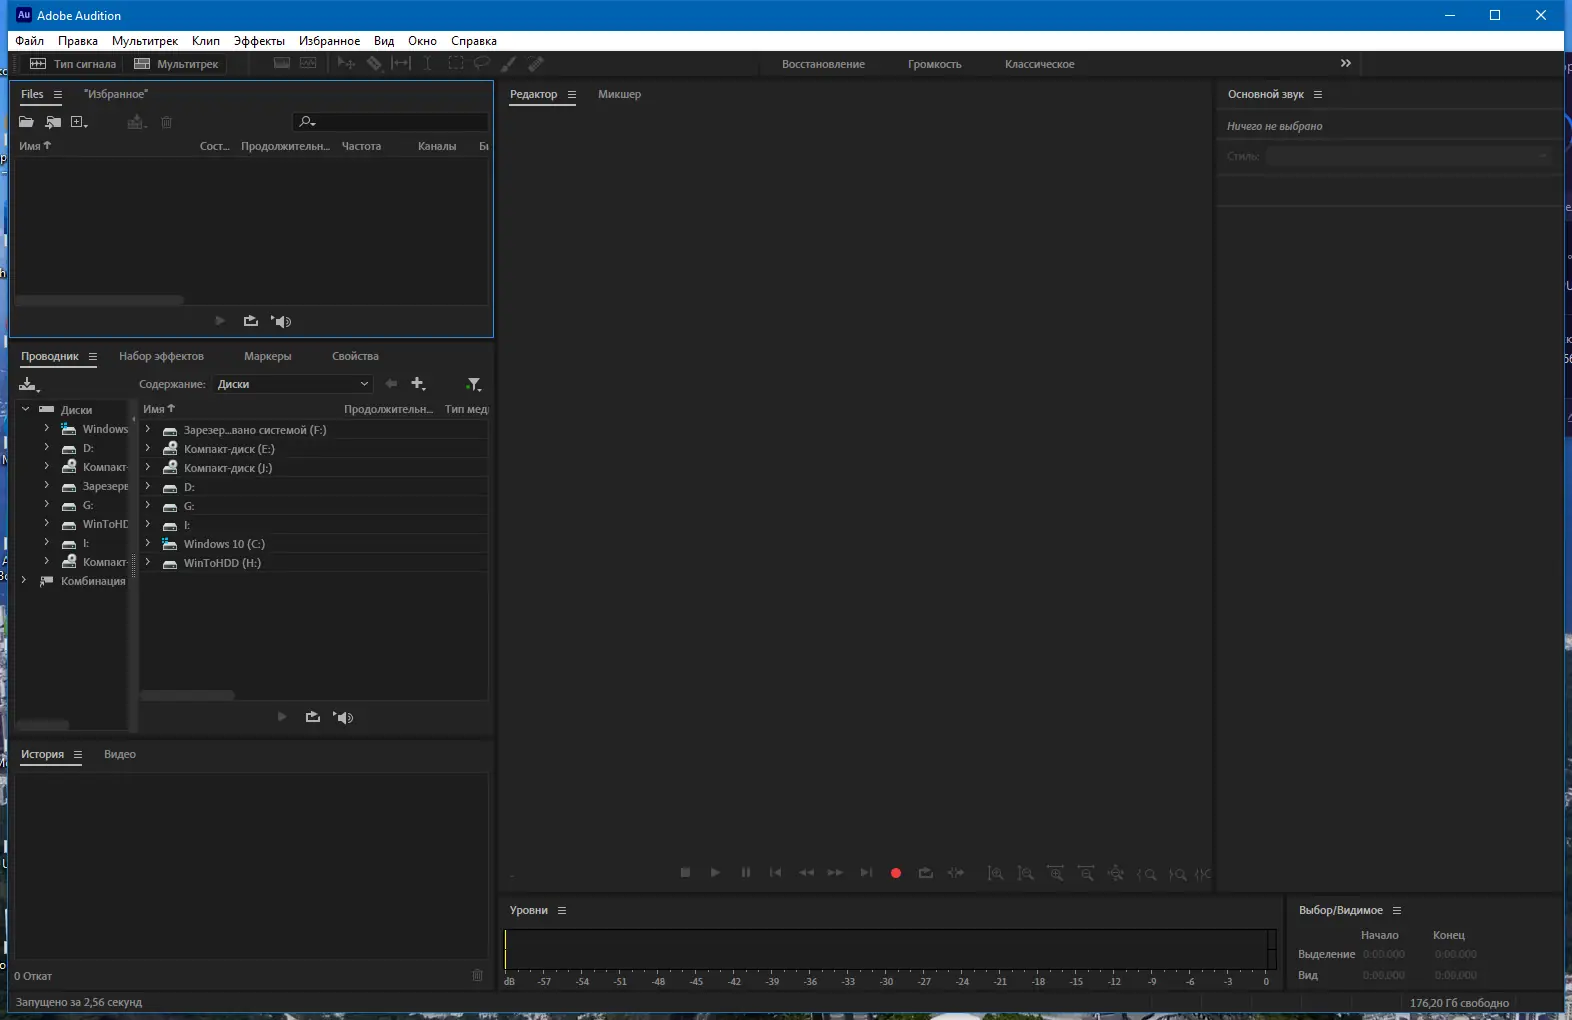Click the Play button in the editor transport
The width and height of the screenshot is (1572, 1020).
tap(715, 873)
